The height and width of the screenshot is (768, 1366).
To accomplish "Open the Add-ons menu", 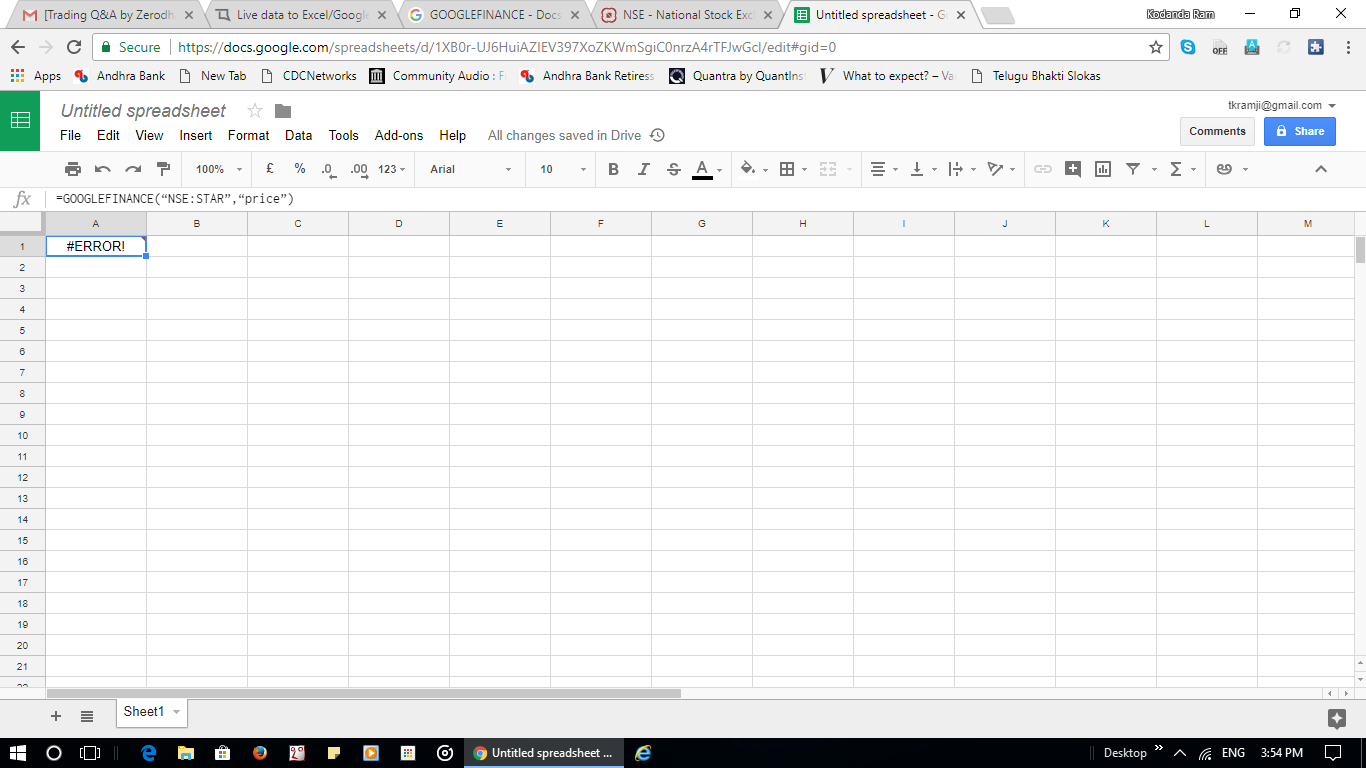I will pos(398,135).
